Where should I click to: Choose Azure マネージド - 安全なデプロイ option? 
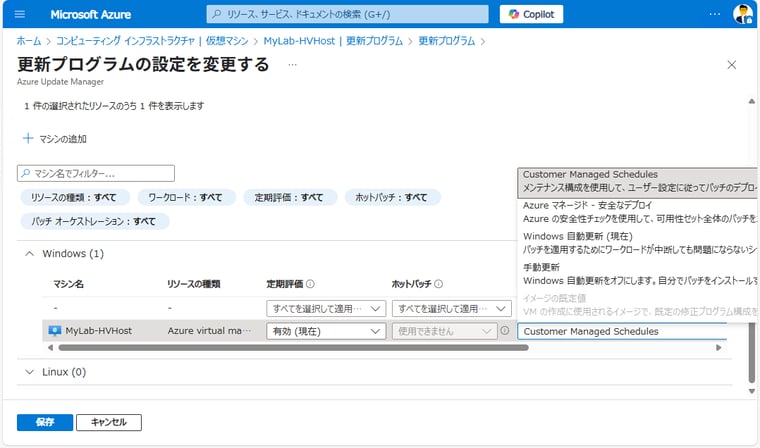click(637, 212)
